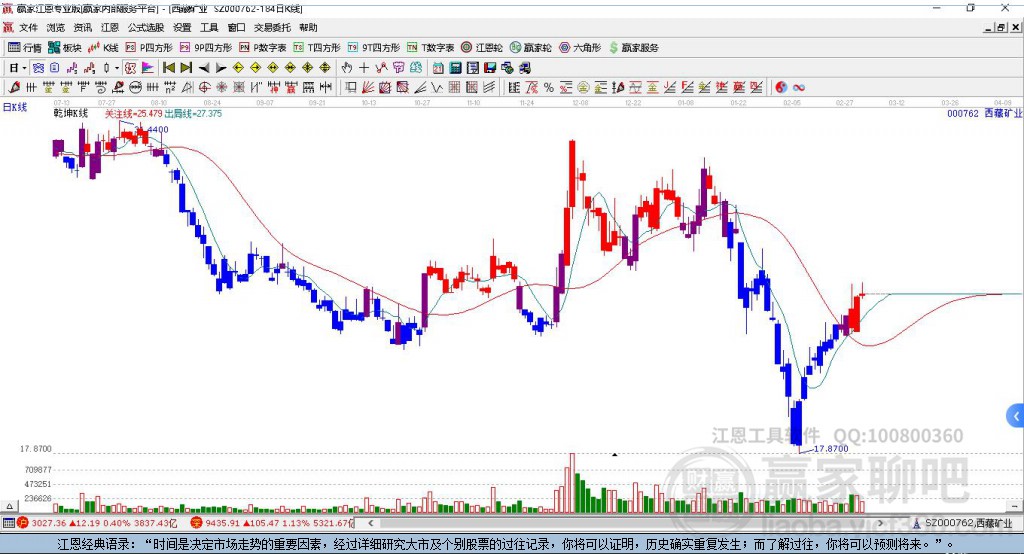The width and height of the screenshot is (1024, 554).
Task: Switch to K线 chart button
Action: [x=103, y=48]
